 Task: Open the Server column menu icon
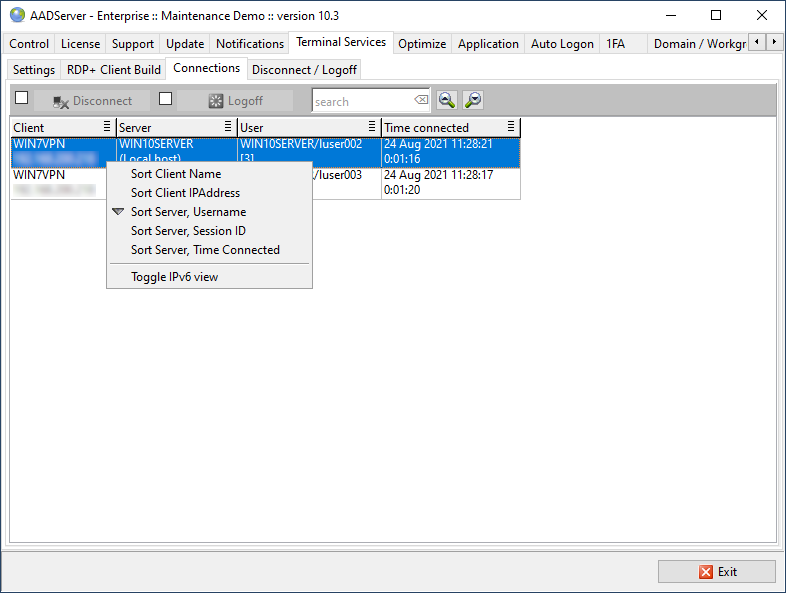pyautogui.click(x=228, y=127)
